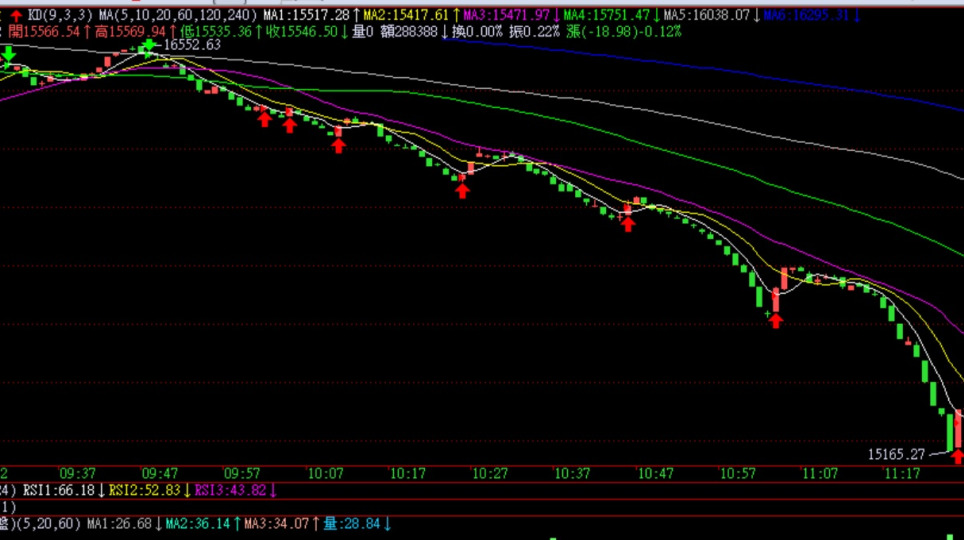Click the red arrow signal near 10:47
964x540 pixels.
pyautogui.click(x=628, y=223)
